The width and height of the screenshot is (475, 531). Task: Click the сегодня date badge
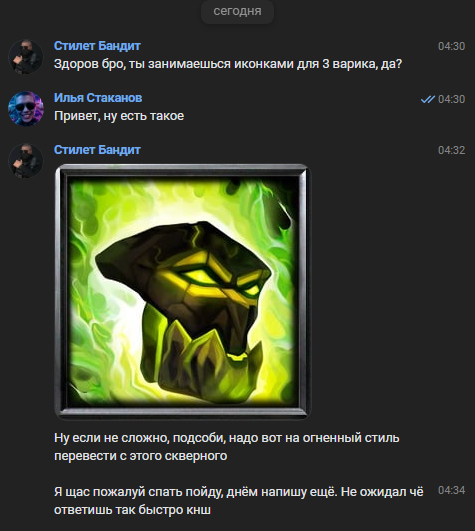237,12
